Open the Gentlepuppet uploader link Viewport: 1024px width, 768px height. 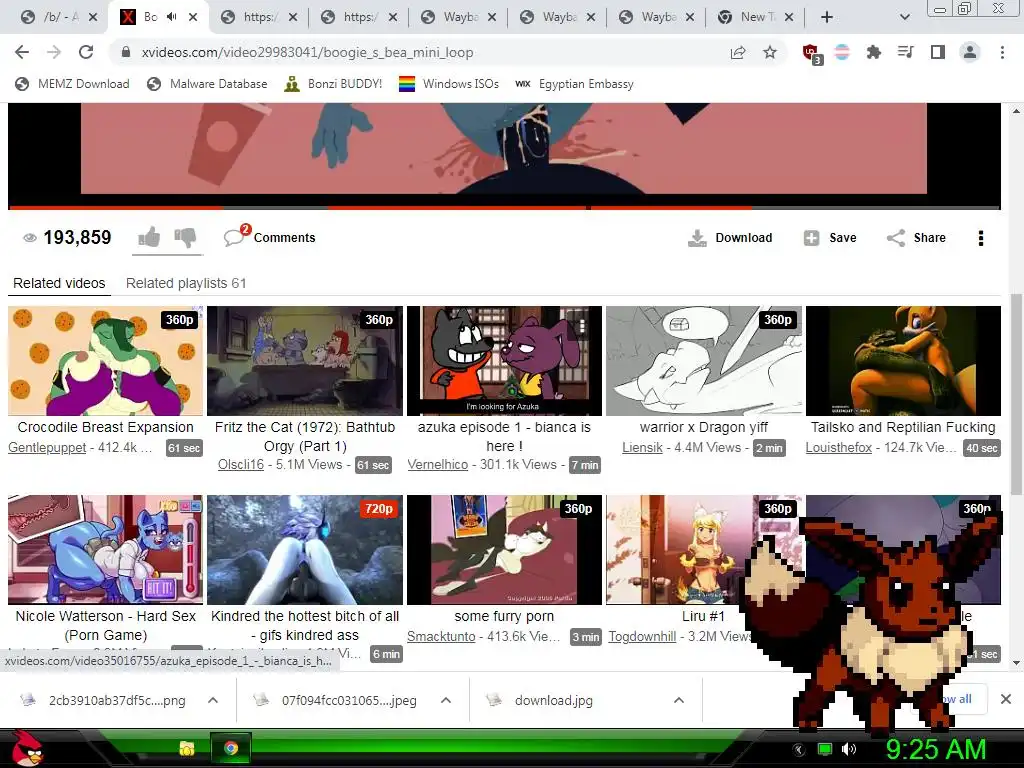pyautogui.click(x=47, y=448)
